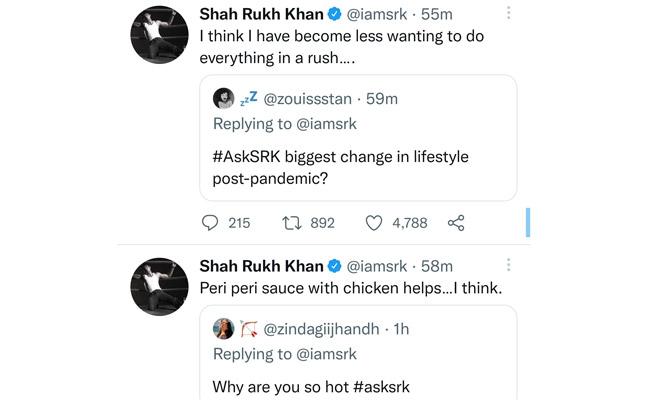
Task: Open Shah Rukh Khan avatar on first tweet
Action: pos(159,35)
